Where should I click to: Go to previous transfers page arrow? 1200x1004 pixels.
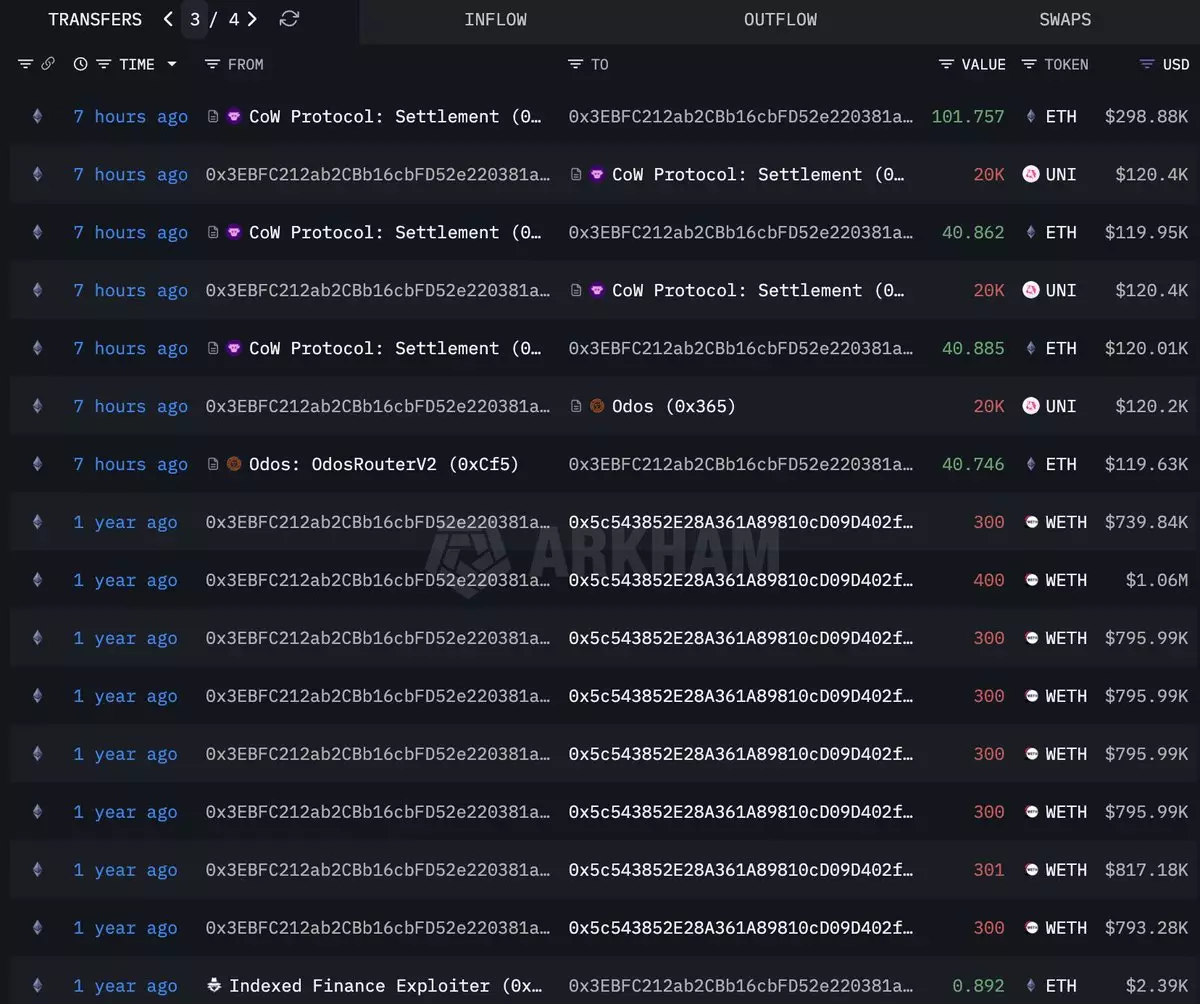168,19
